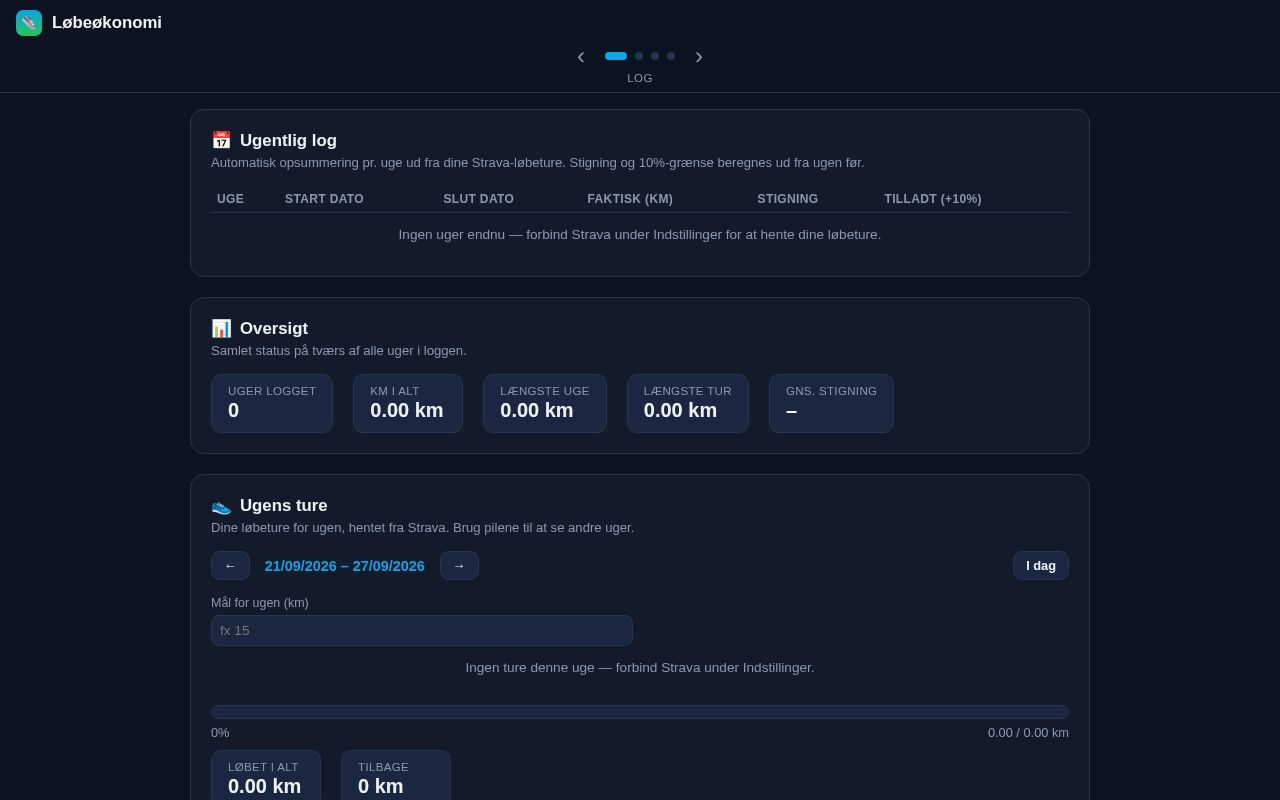Viewport: 1280px width, 800px height.
Task: Switch to the fourth page dot
Action: click(671, 56)
